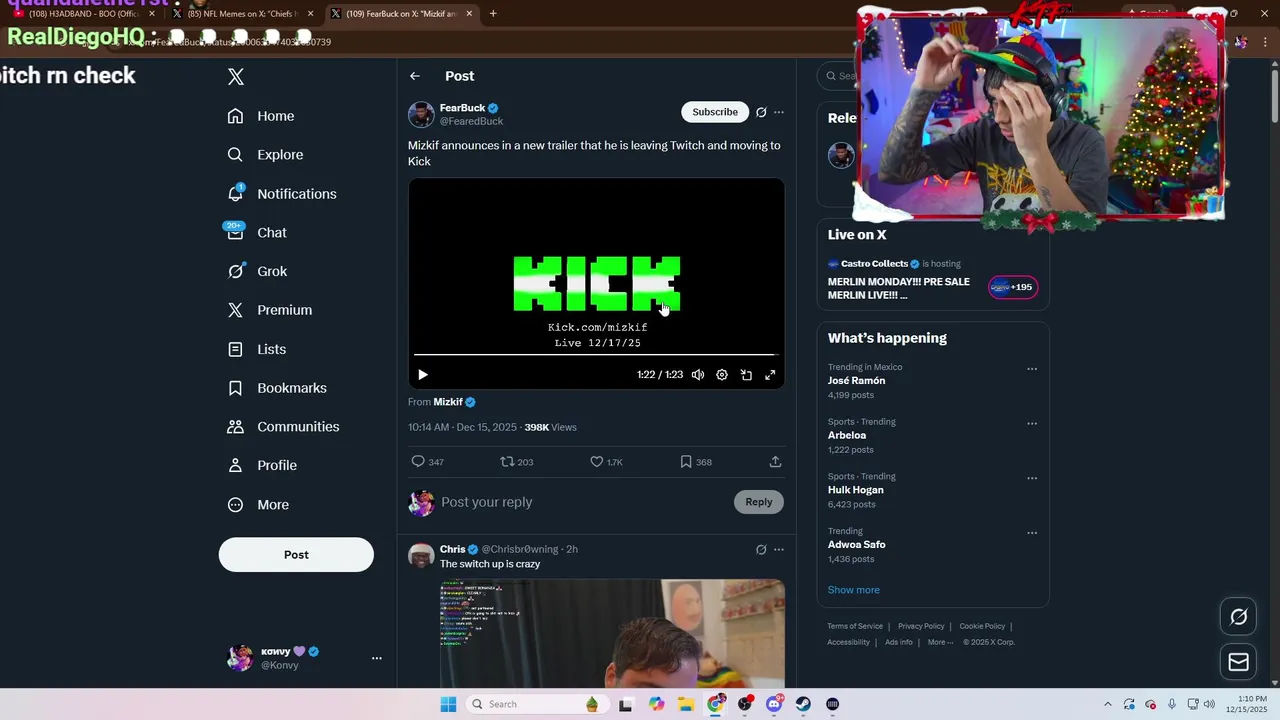Viewport: 1280px width, 720px height.
Task: Open the image in Chris's reply
Action: (x=612, y=633)
